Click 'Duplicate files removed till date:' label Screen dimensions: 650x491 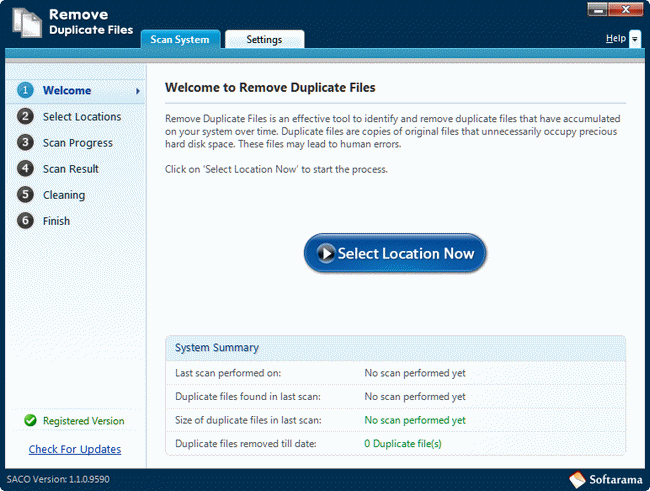[x=246, y=444]
